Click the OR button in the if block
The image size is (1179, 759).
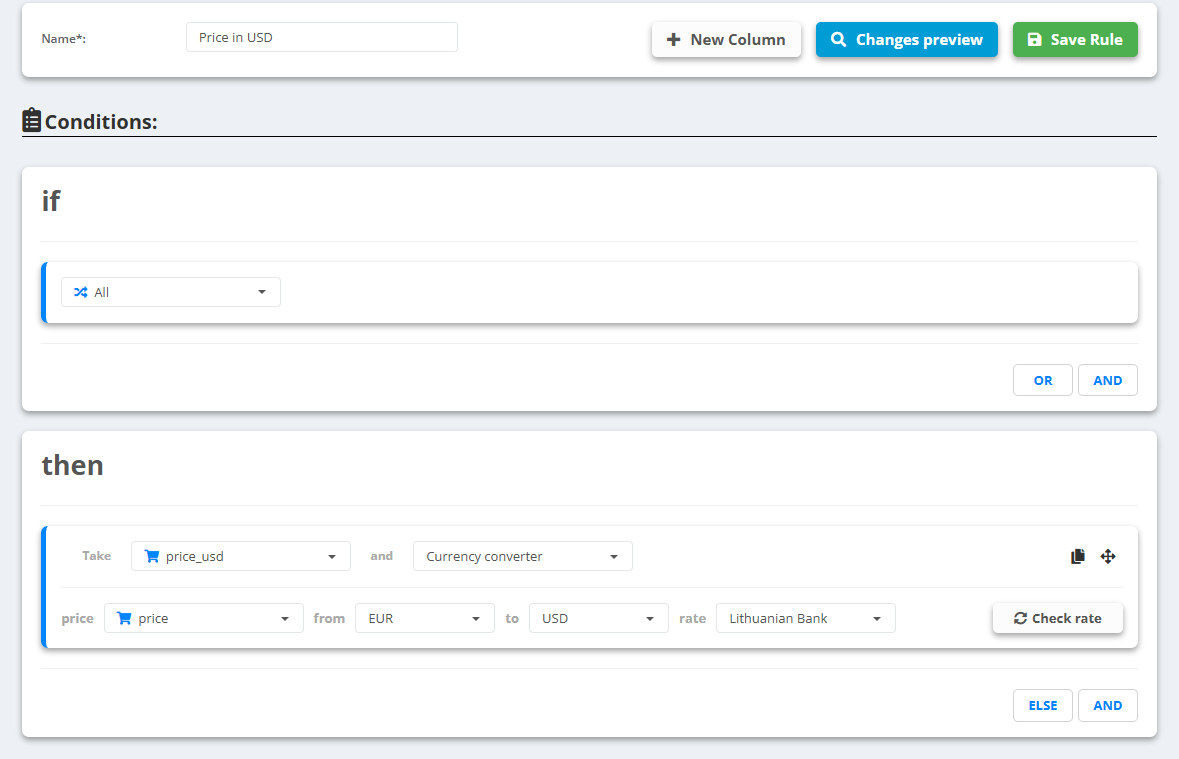pos(1043,380)
